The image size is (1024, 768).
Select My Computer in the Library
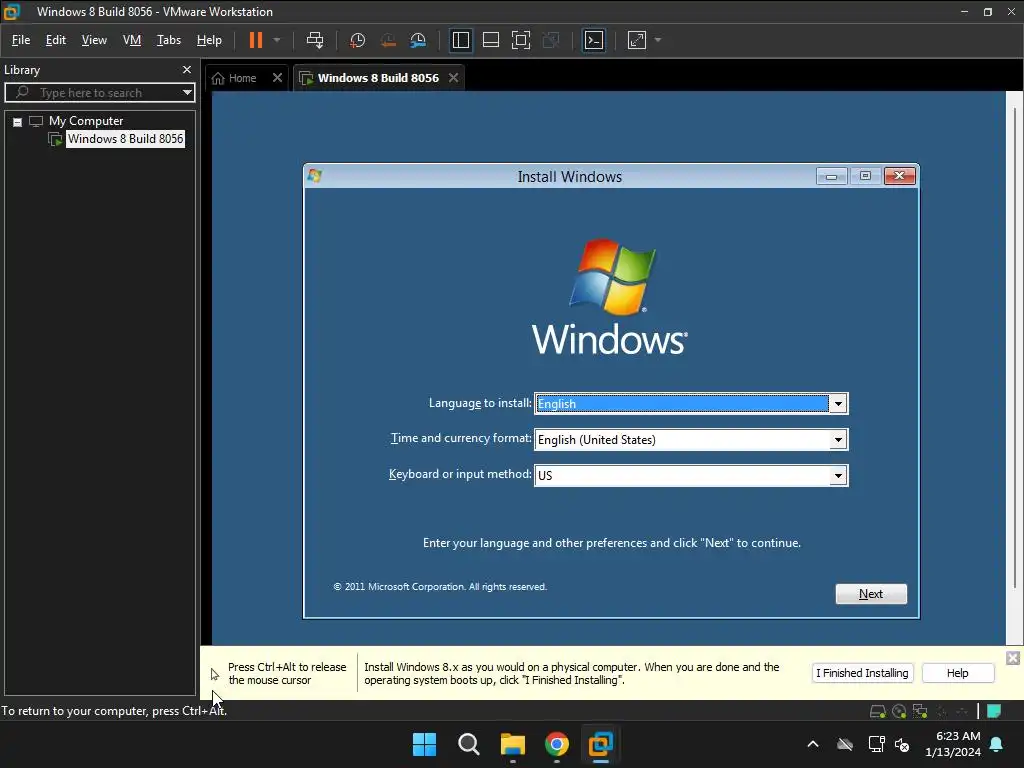(86, 121)
